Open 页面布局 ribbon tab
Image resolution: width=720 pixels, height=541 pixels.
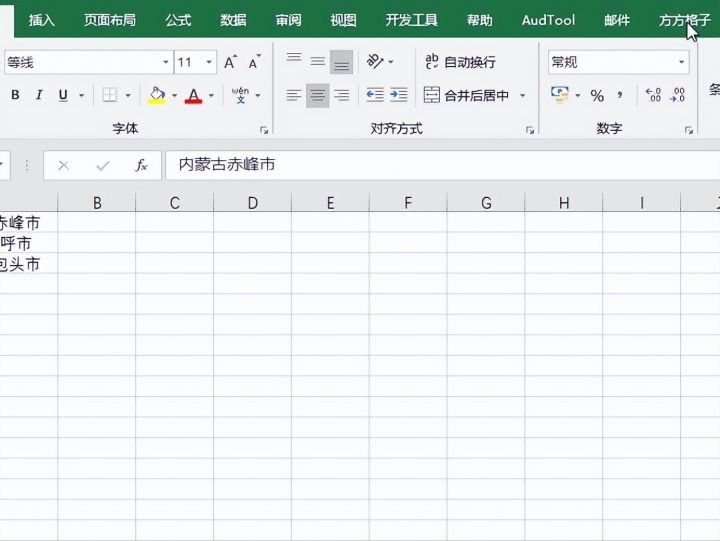(110, 20)
